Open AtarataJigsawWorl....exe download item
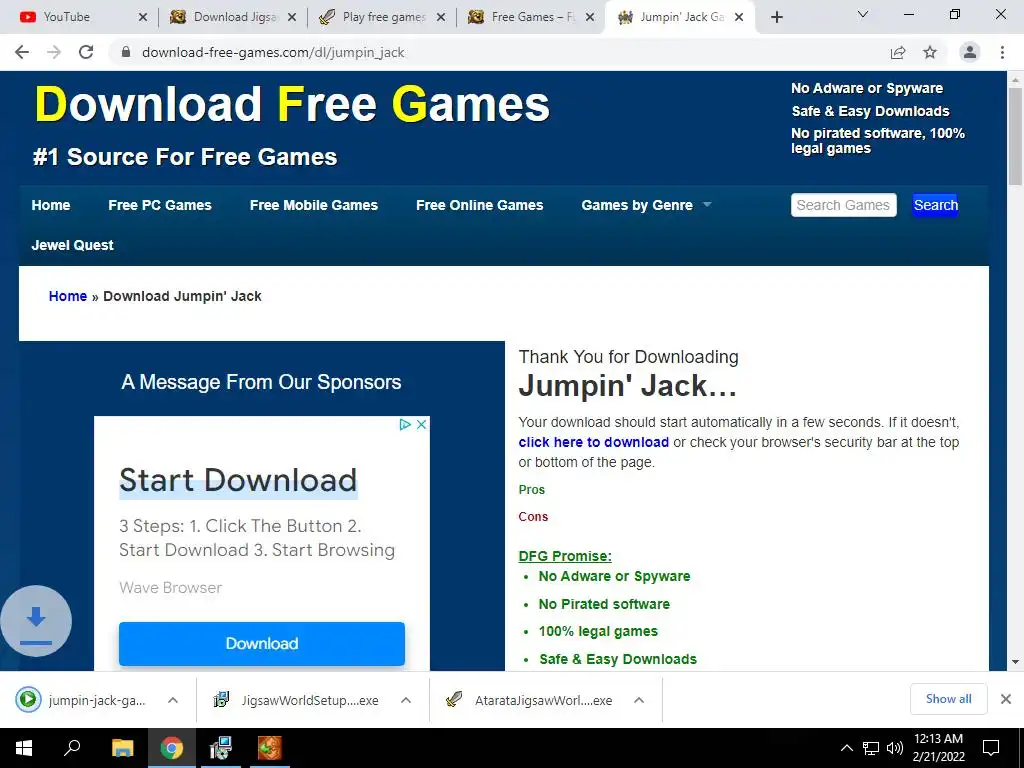This screenshot has height=768, width=1024. [x=530, y=700]
